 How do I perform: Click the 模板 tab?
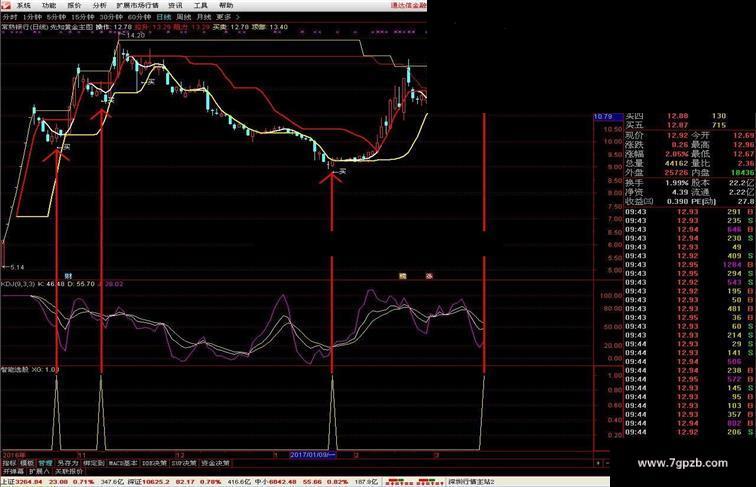click(27, 463)
